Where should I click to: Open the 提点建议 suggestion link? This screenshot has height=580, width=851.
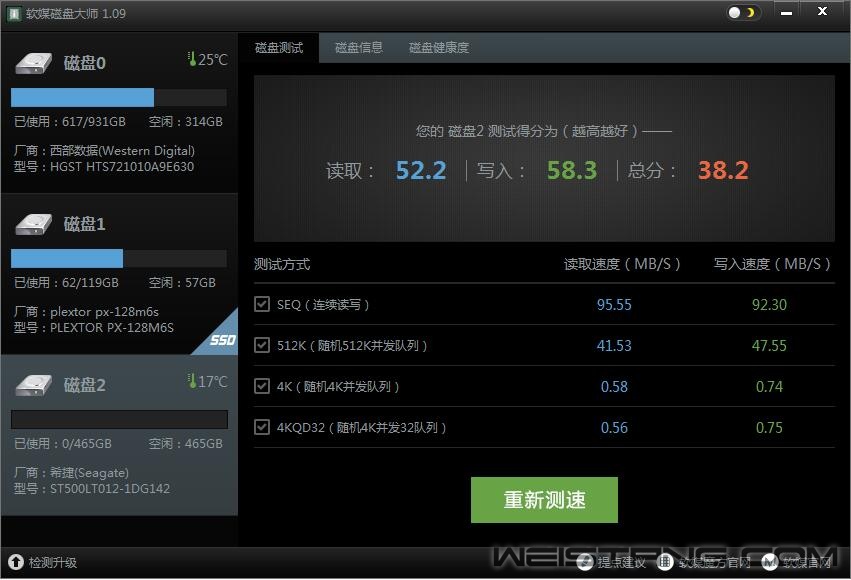(621, 563)
